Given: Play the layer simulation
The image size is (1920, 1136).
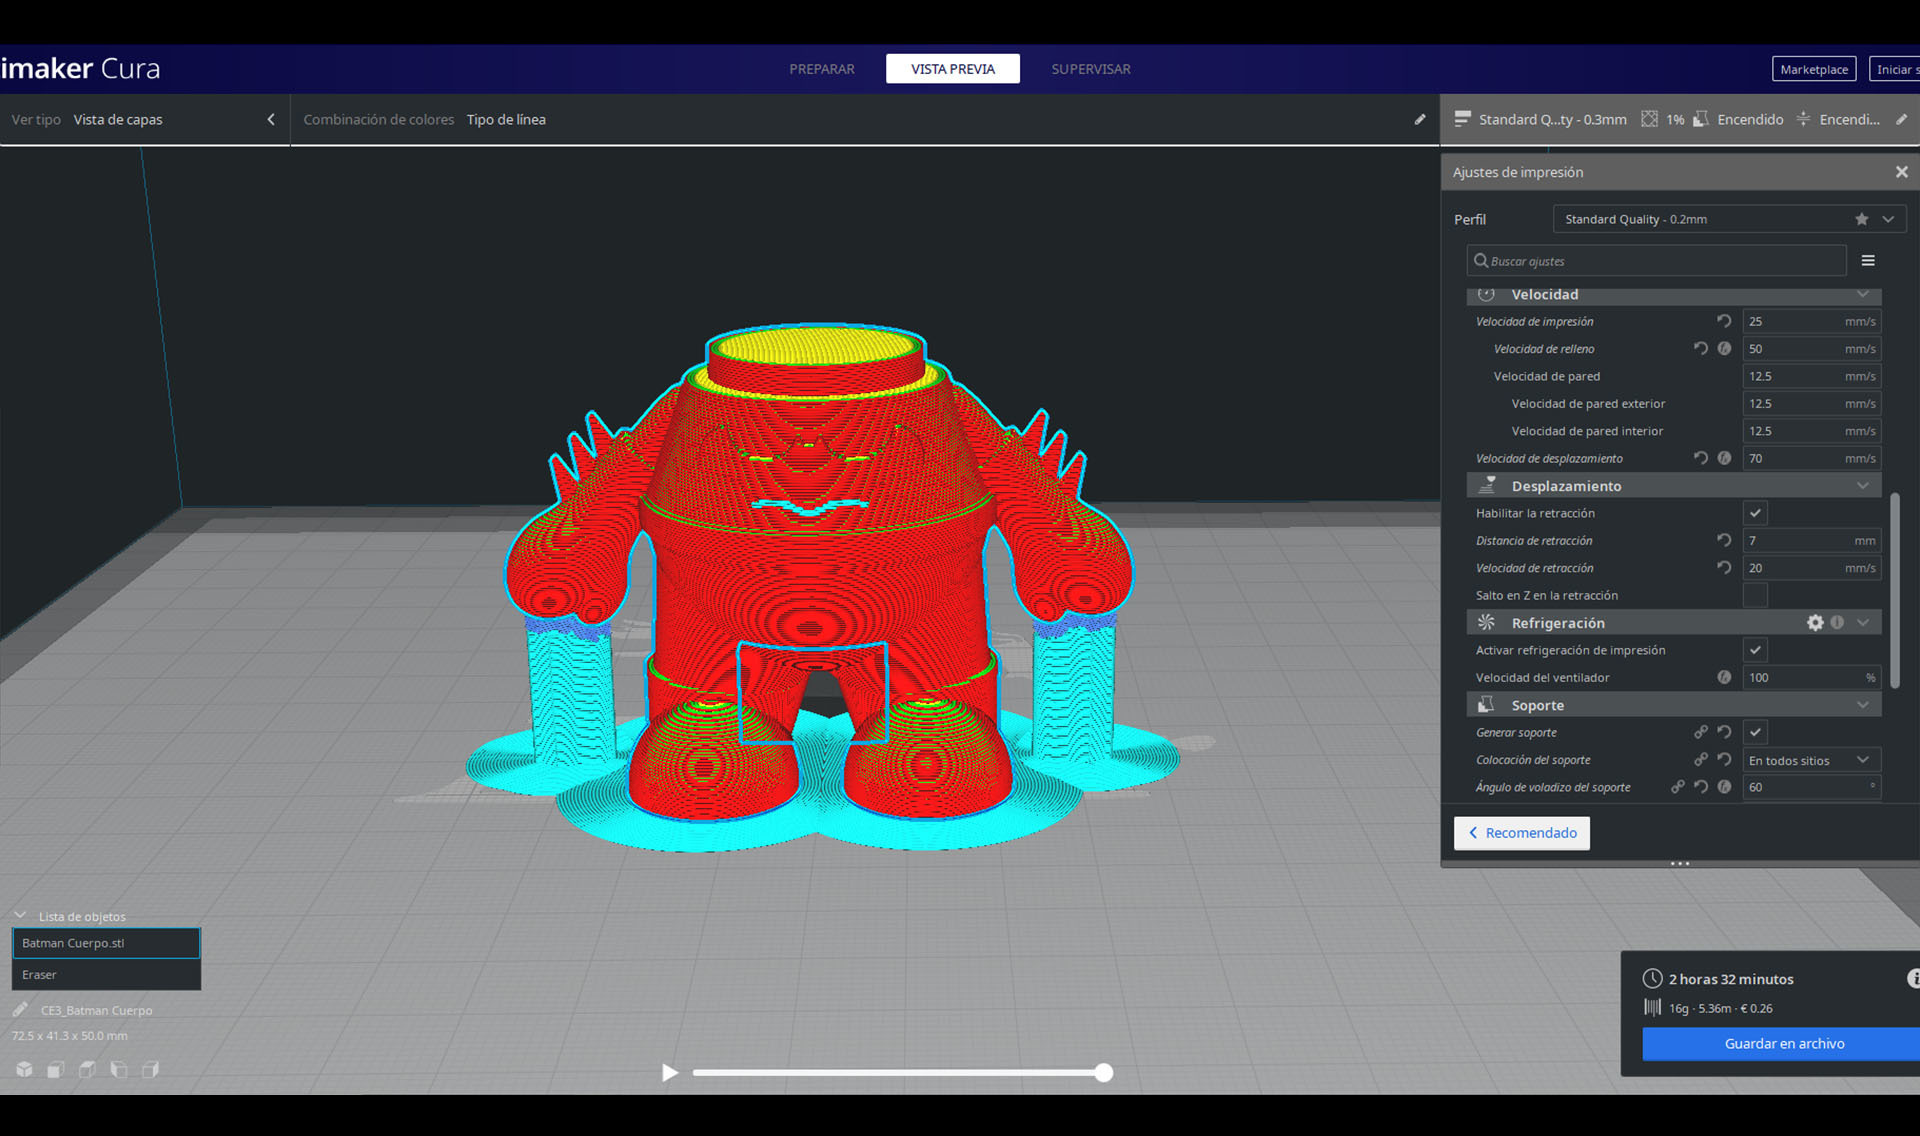Looking at the screenshot, I should click(670, 1072).
